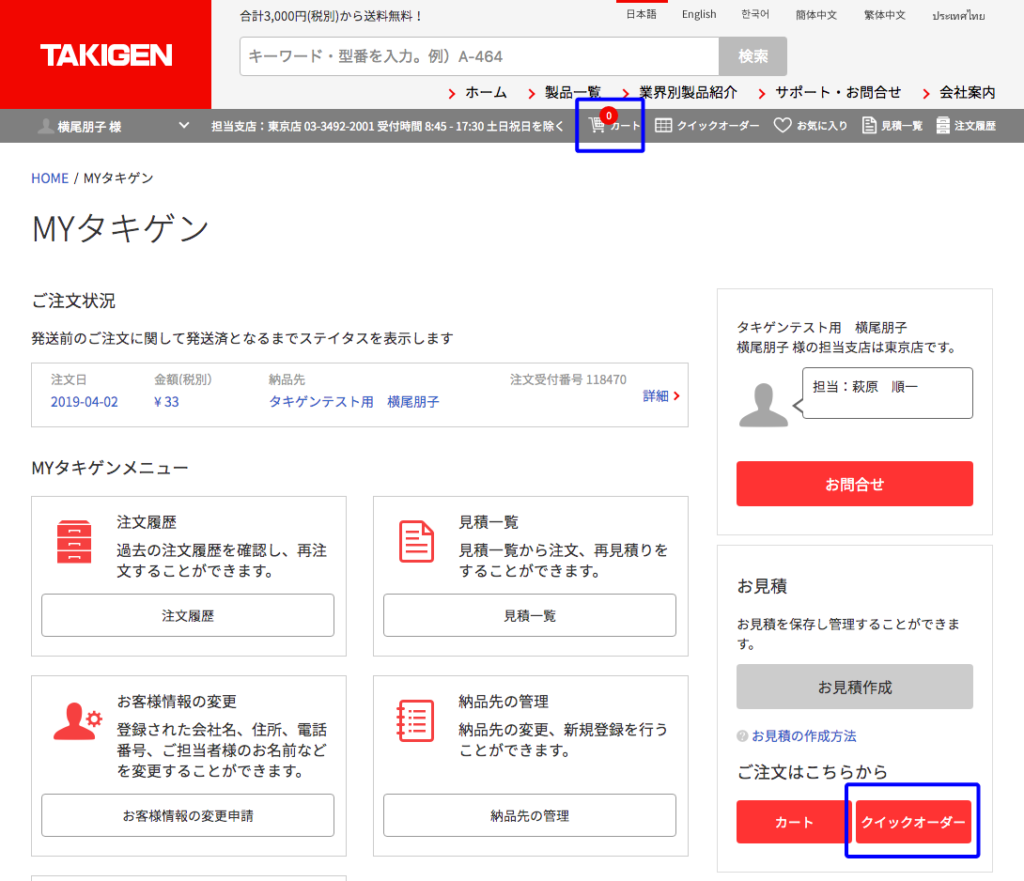The height and width of the screenshot is (881, 1024).
Task: Click the red document icon for 見積一覧 card
Action: (416, 541)
